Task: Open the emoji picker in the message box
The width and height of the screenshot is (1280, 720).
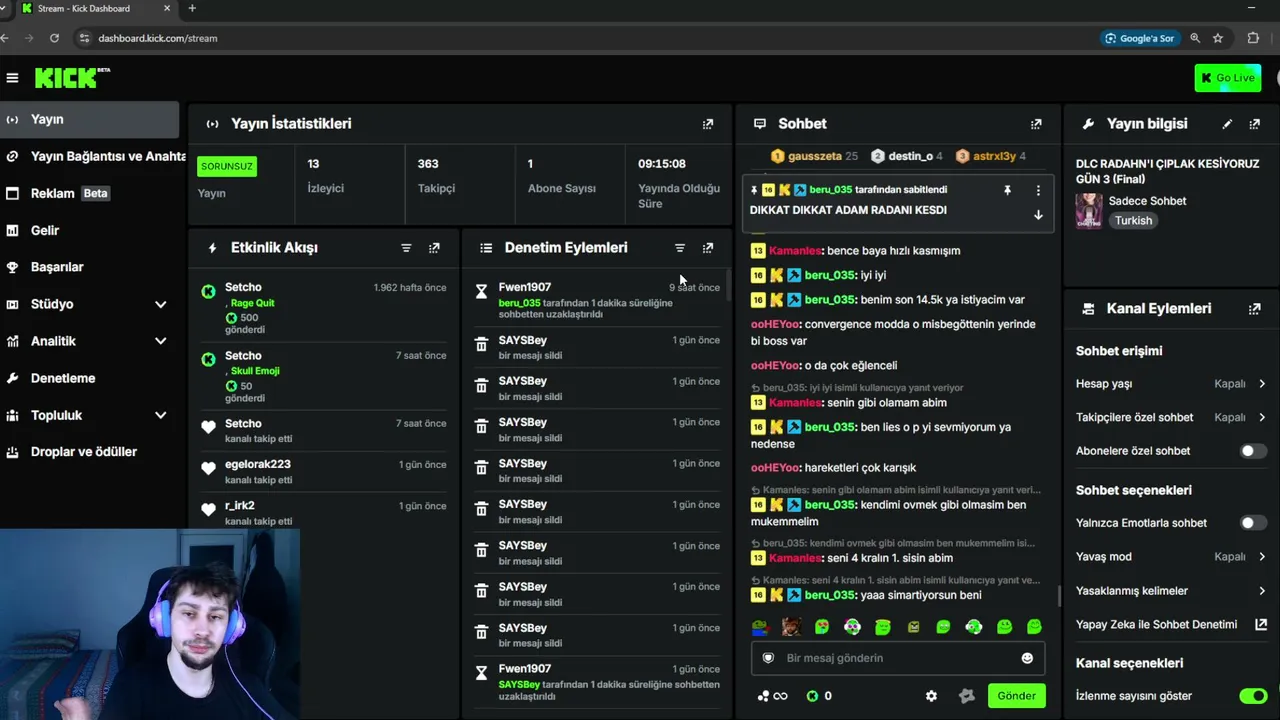Action: [x=1027, y=658]
